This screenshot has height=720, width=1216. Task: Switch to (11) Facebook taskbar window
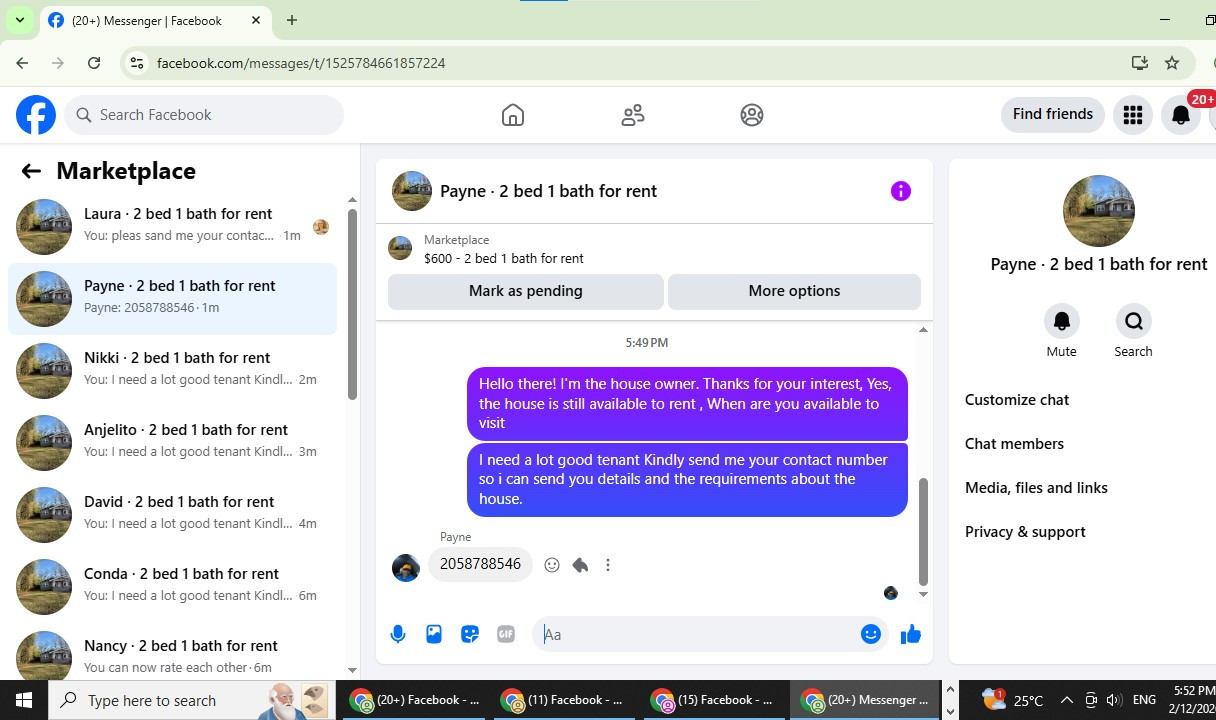(x=563, y=700)
